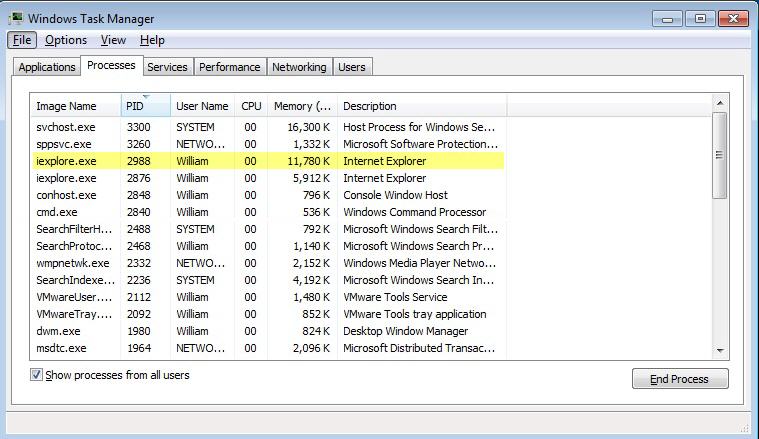This screenshot has height=439, width=759.
Task: Click the Task Manager title bar icon
Action: coord(15,18)
